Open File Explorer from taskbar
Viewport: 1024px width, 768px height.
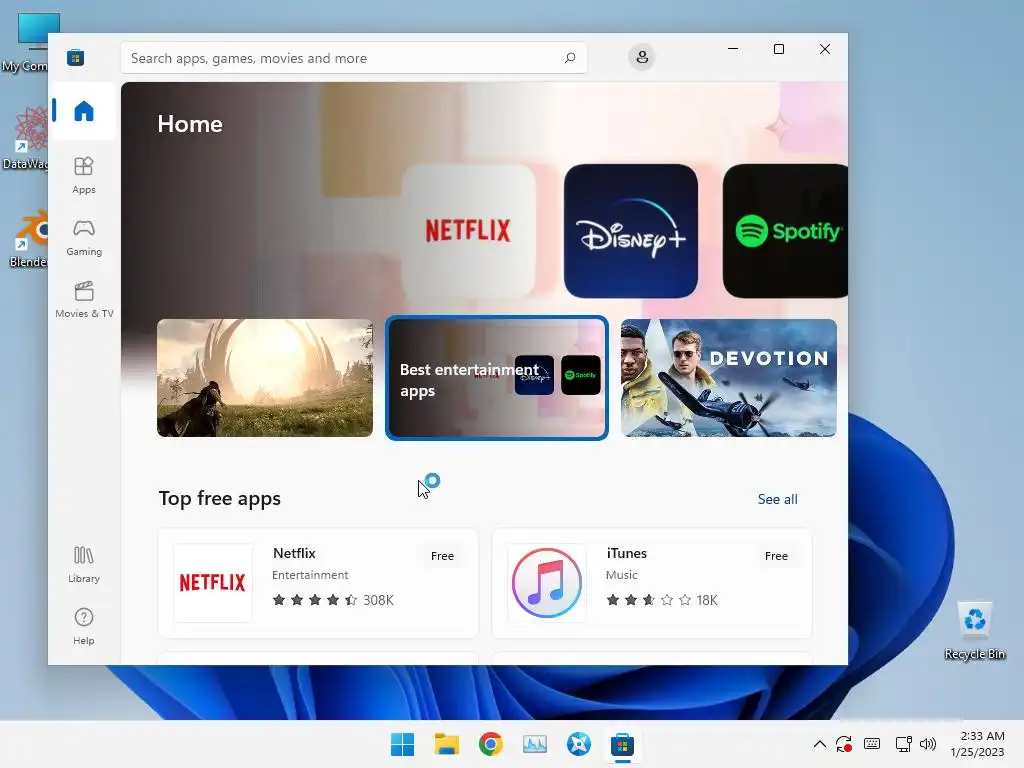point(447,744)
